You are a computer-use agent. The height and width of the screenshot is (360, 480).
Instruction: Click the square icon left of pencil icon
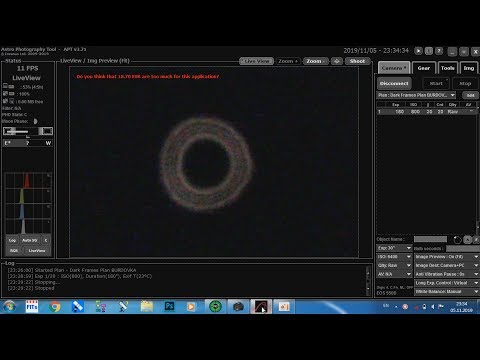[468, 239]
